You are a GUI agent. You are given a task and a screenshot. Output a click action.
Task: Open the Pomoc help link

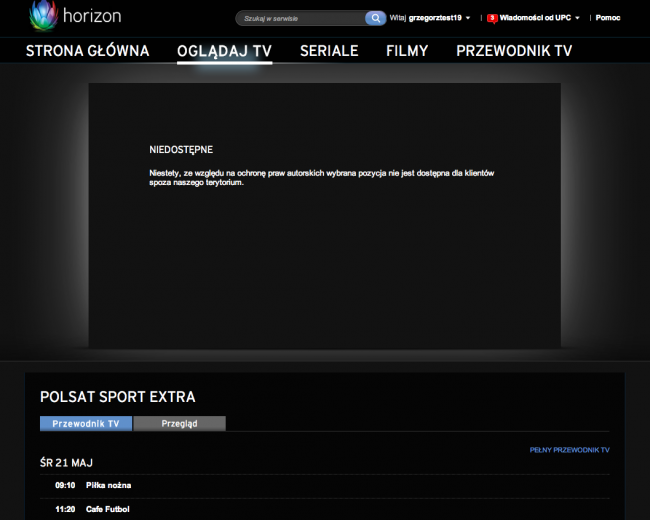[x=608, y=18]
